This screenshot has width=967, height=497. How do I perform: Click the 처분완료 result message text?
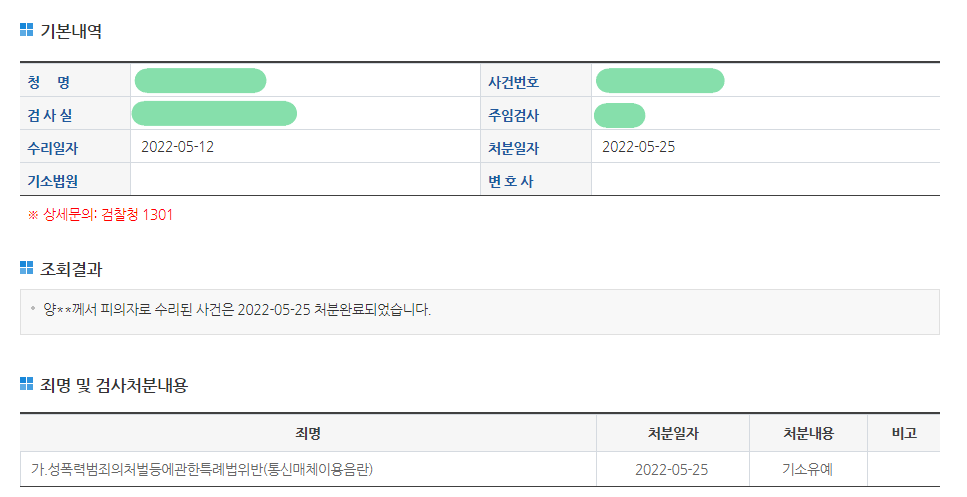pos(237,309)
